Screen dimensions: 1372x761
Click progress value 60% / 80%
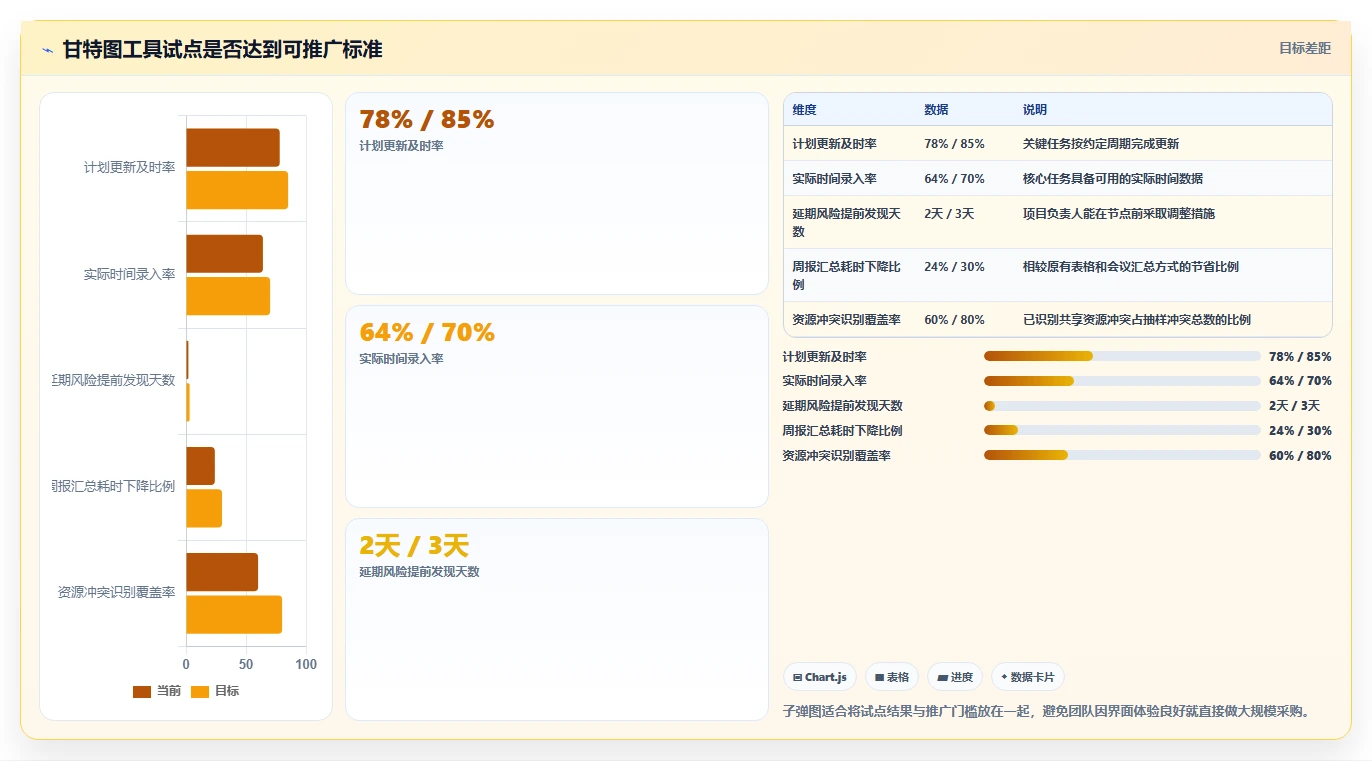[1300, 456]
